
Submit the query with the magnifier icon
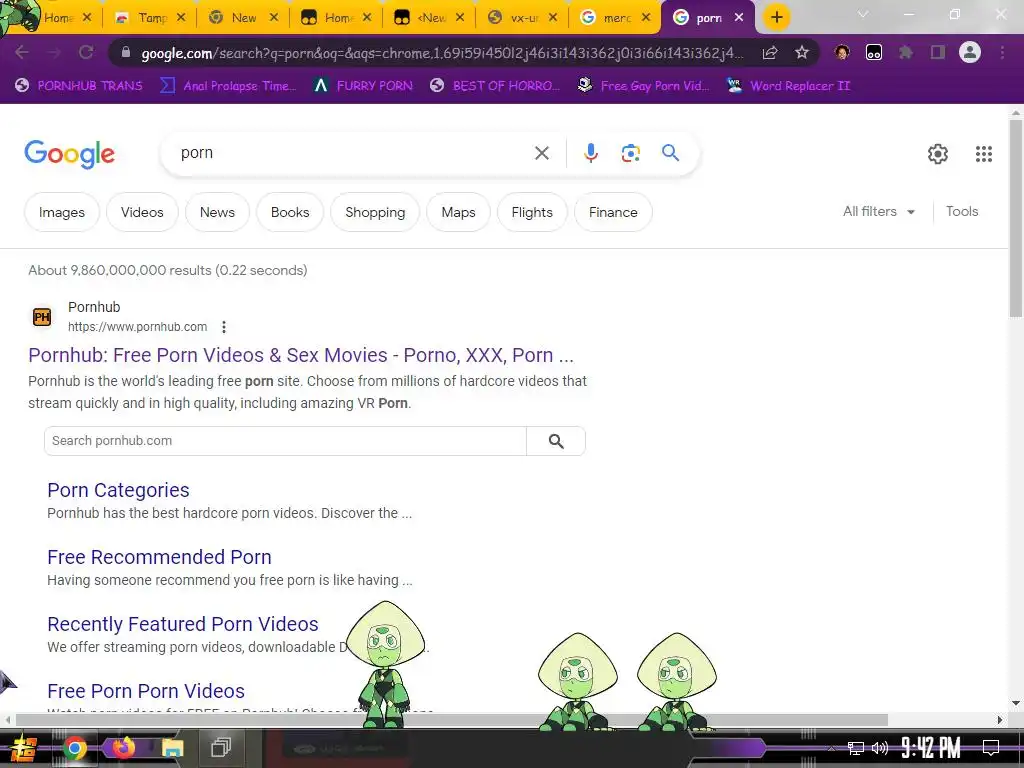670,153
